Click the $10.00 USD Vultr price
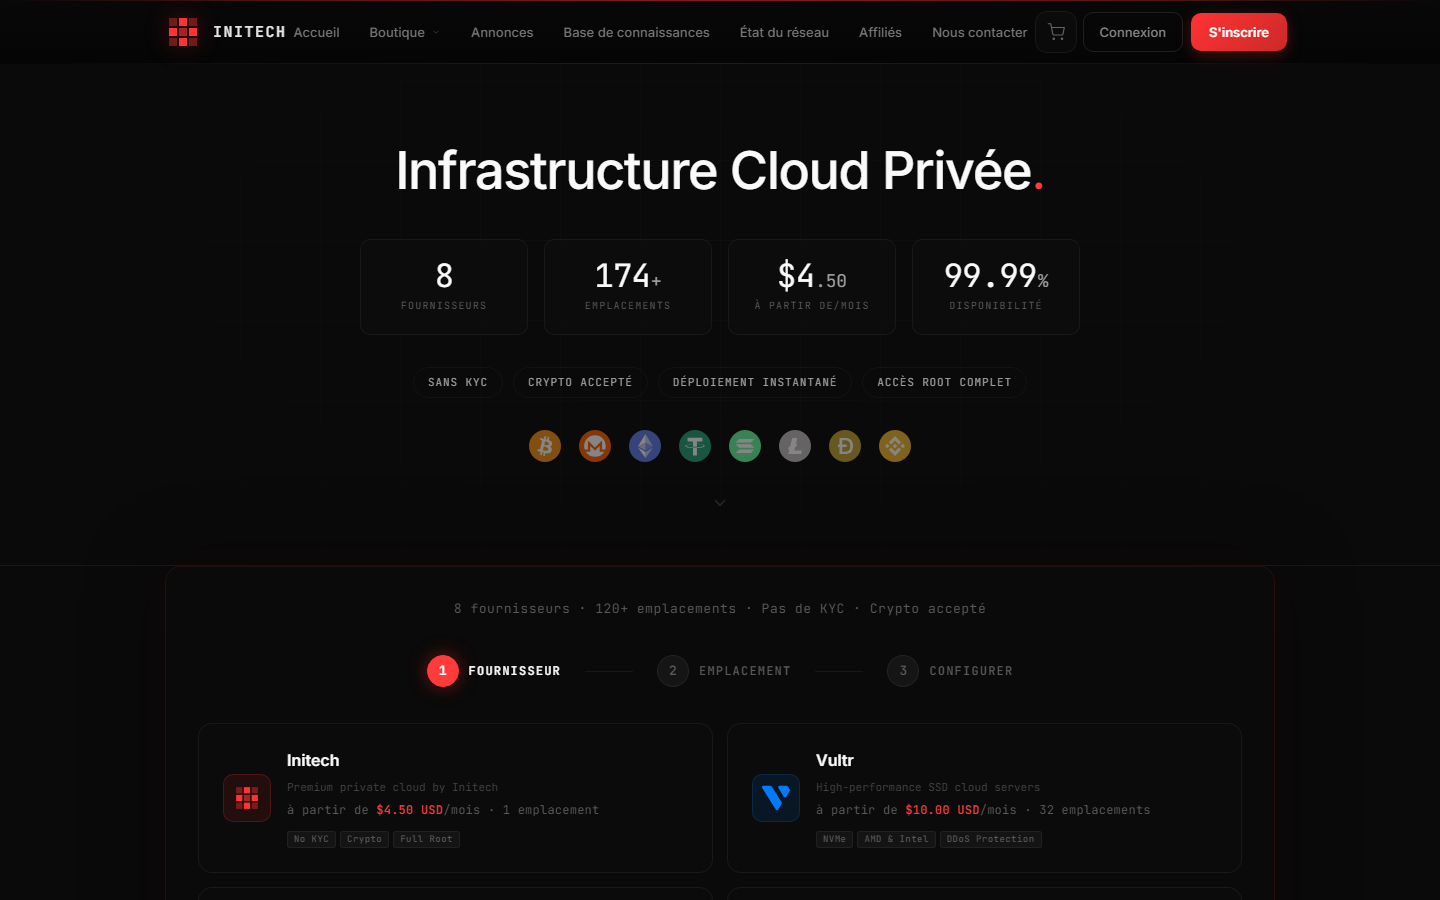Viewport: 1440px width, 900px height. [943, 810]
